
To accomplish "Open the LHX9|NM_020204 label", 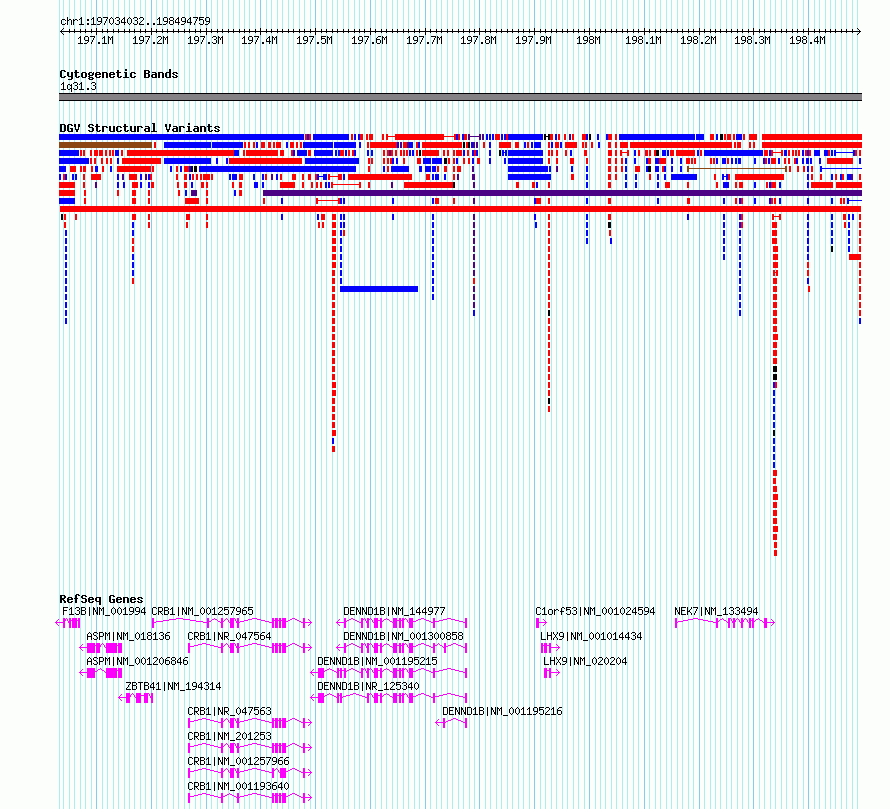I will [585, 661].
